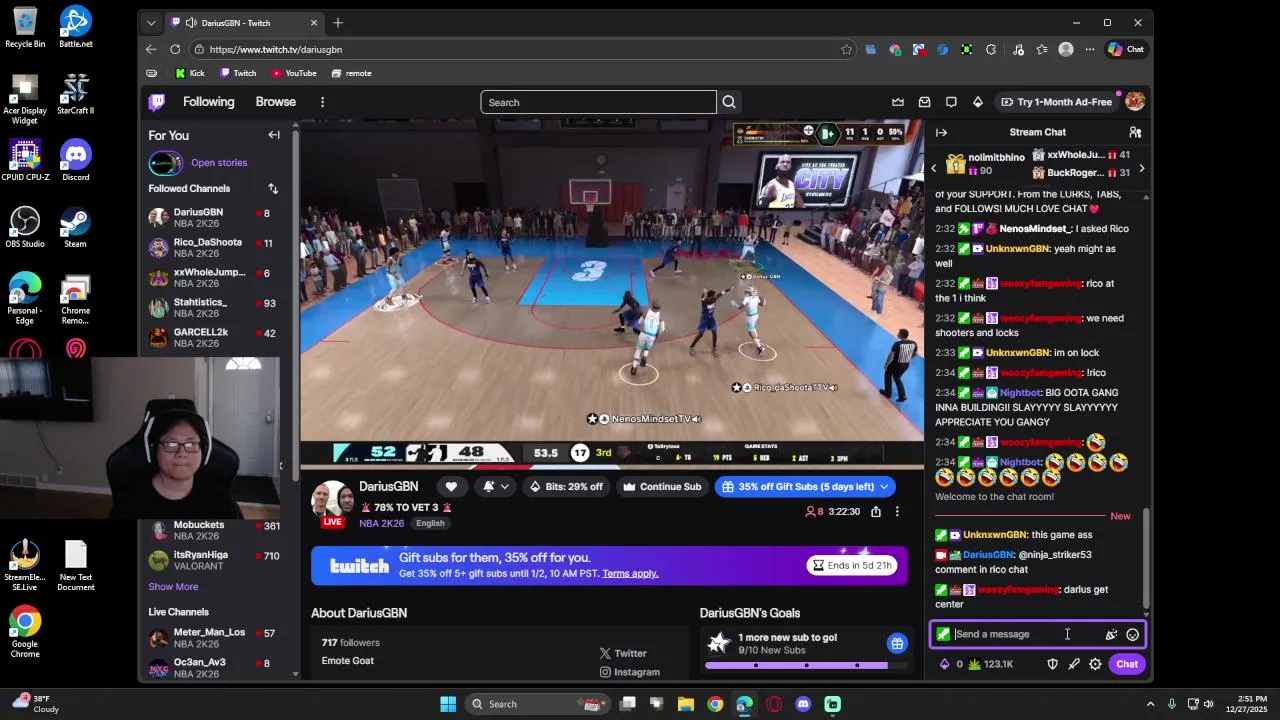Image resolution: width=1280 pixels, height=720 pixels.
Task: Open the NBA 2K26 category link
Action: [x=381, y=523]
